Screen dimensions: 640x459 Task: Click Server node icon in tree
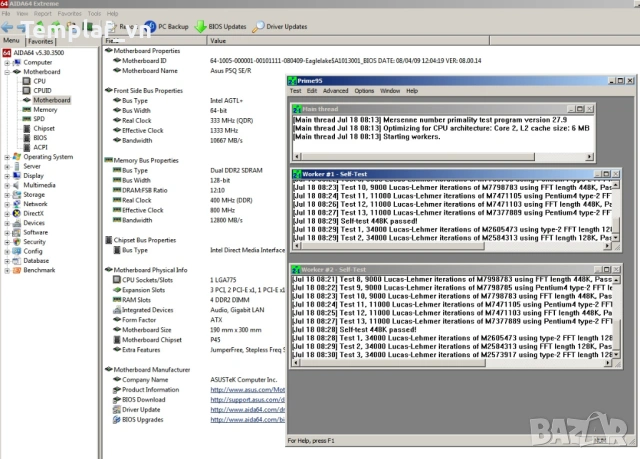pyautogui.click(x=17, y=166)
